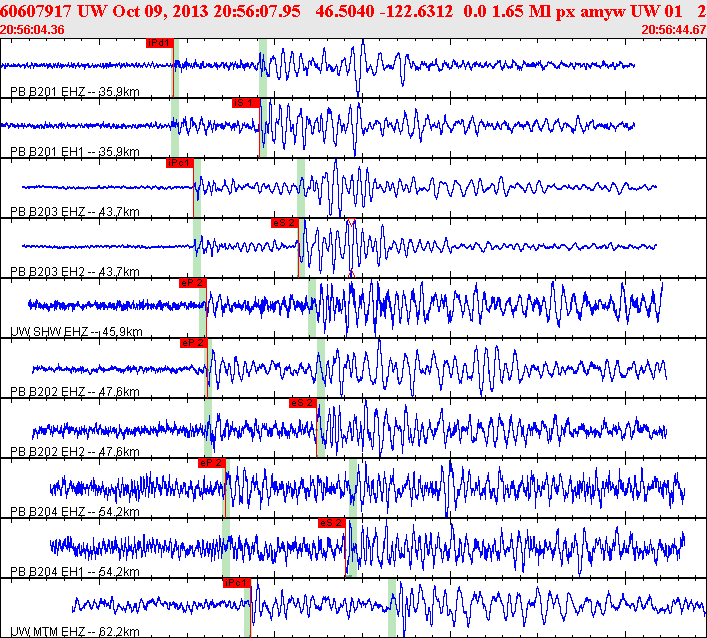Screen dimensions: 707x638
Task: Click the eS 2 pick flag on B203 EH2
Action: click(285, 223)
